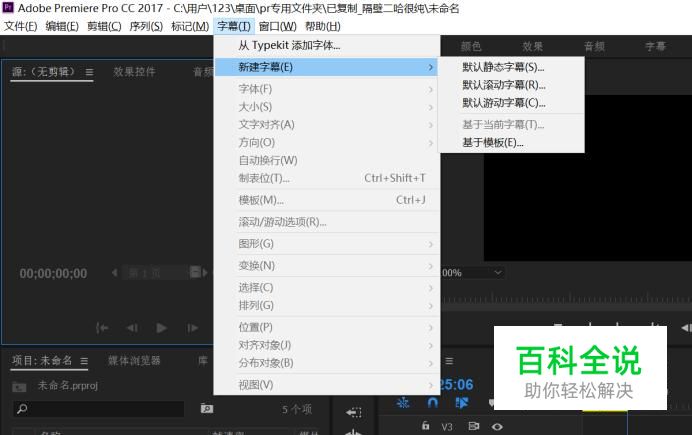The width and height of the screenshot is (692, 435).
Task: Open the program monitor zoom level dropdown
Action: point(473,273)
